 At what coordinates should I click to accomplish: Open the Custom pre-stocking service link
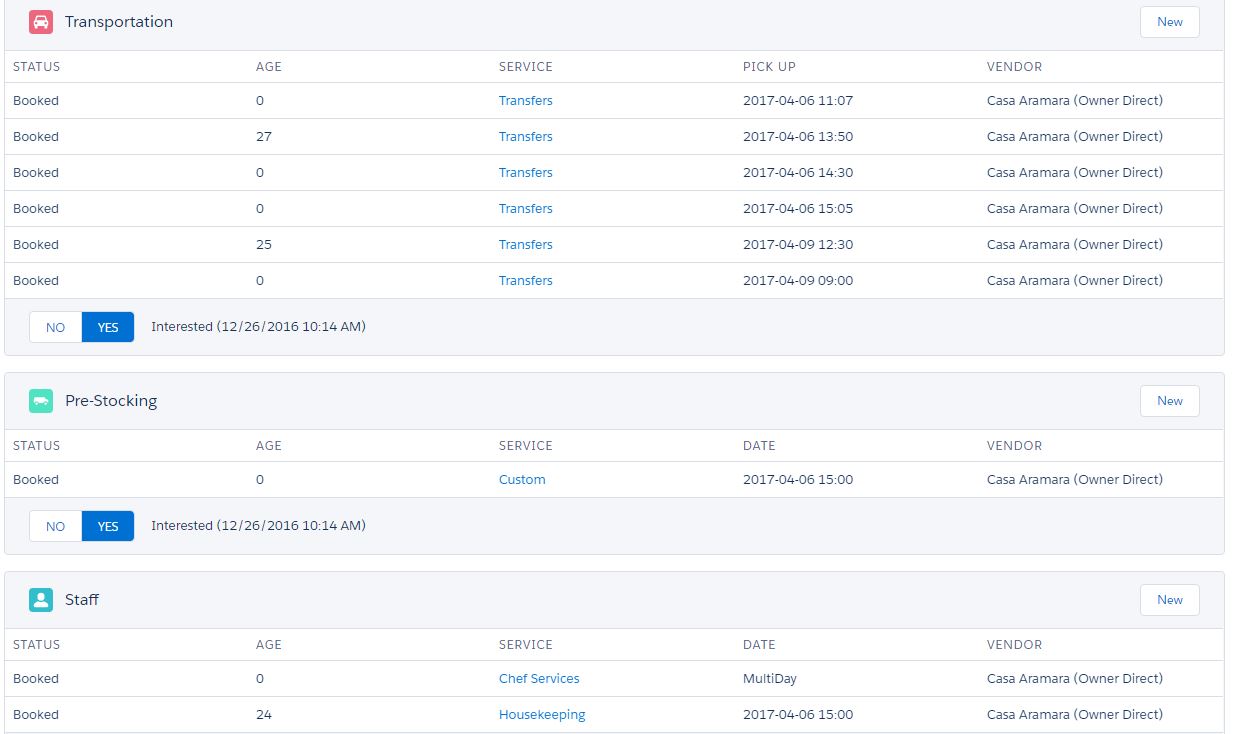coord(522,480)
